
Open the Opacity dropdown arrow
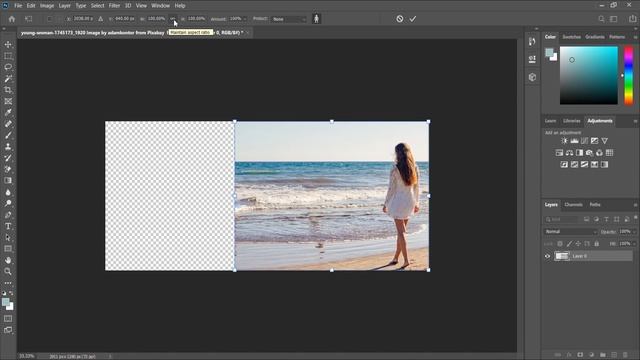point(634,232)
